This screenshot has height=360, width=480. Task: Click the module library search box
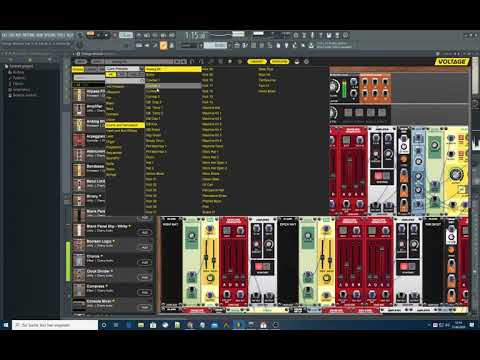click(x=89, y=77)
